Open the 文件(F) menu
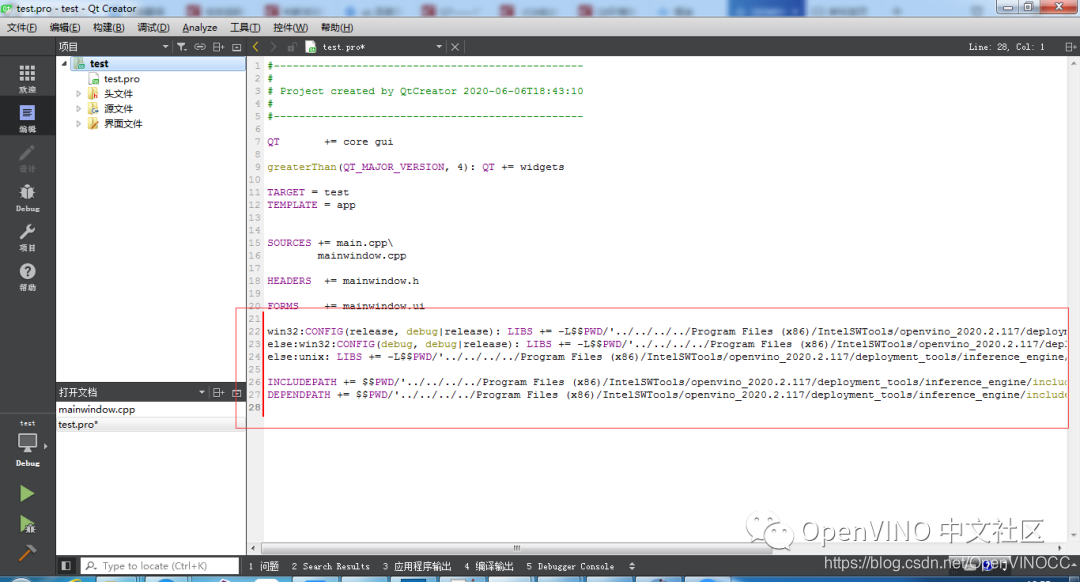Image resolution: width=1080 pixels, height=582 pixels. (22, 28)
